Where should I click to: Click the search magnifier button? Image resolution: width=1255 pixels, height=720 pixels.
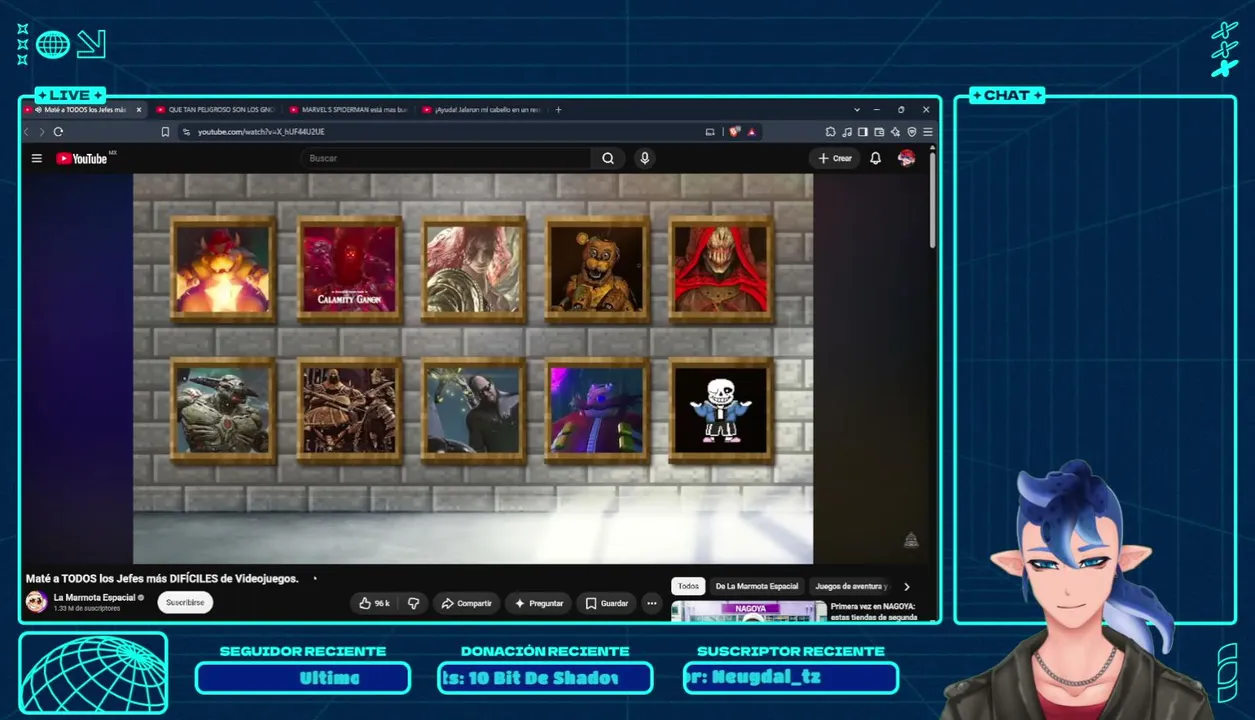608,158
